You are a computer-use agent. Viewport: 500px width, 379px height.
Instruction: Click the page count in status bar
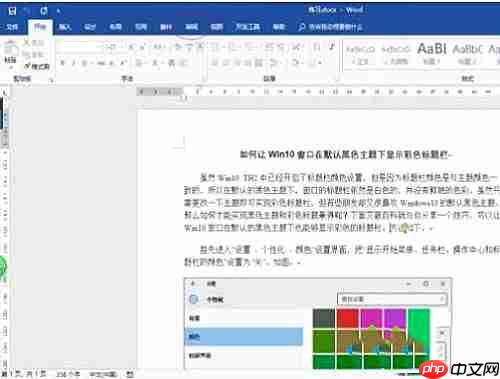pyautogui.click(x=24, y=374)
